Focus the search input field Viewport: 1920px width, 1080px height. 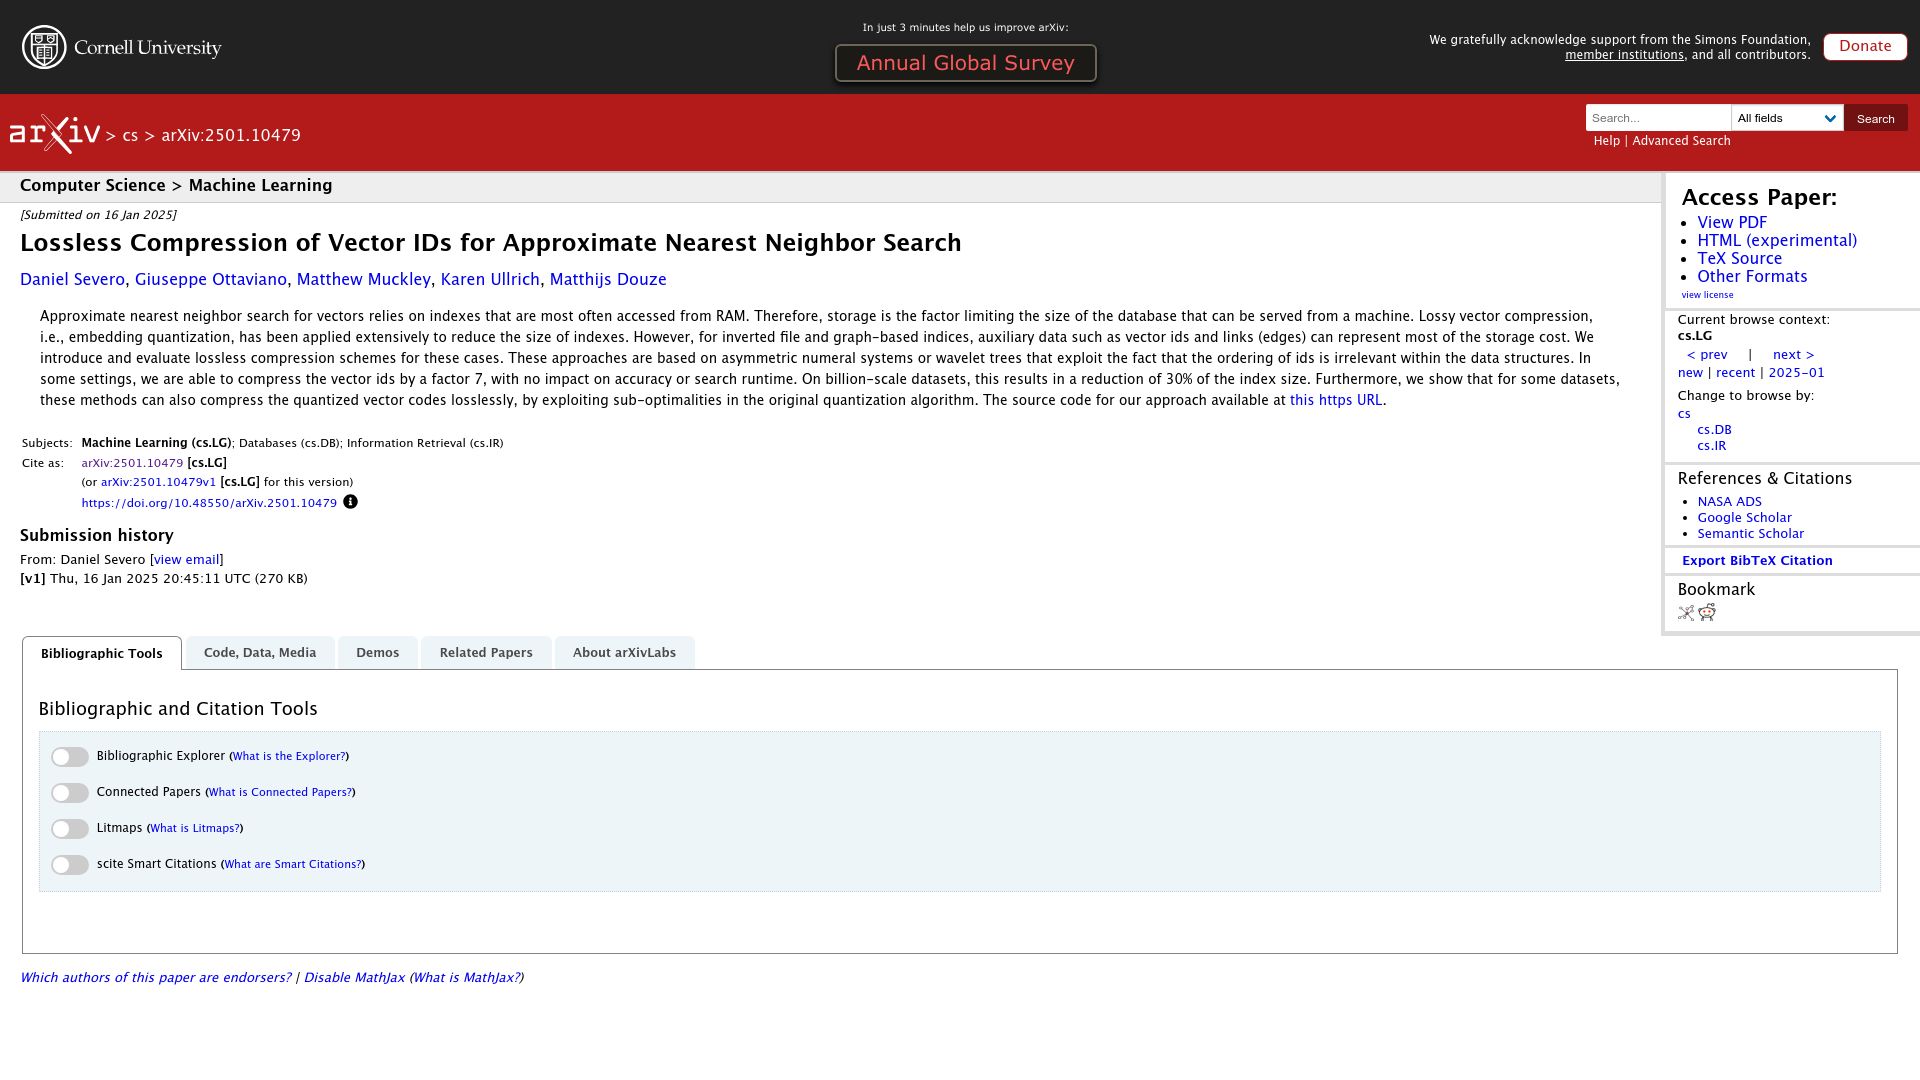coord(1658,118)
